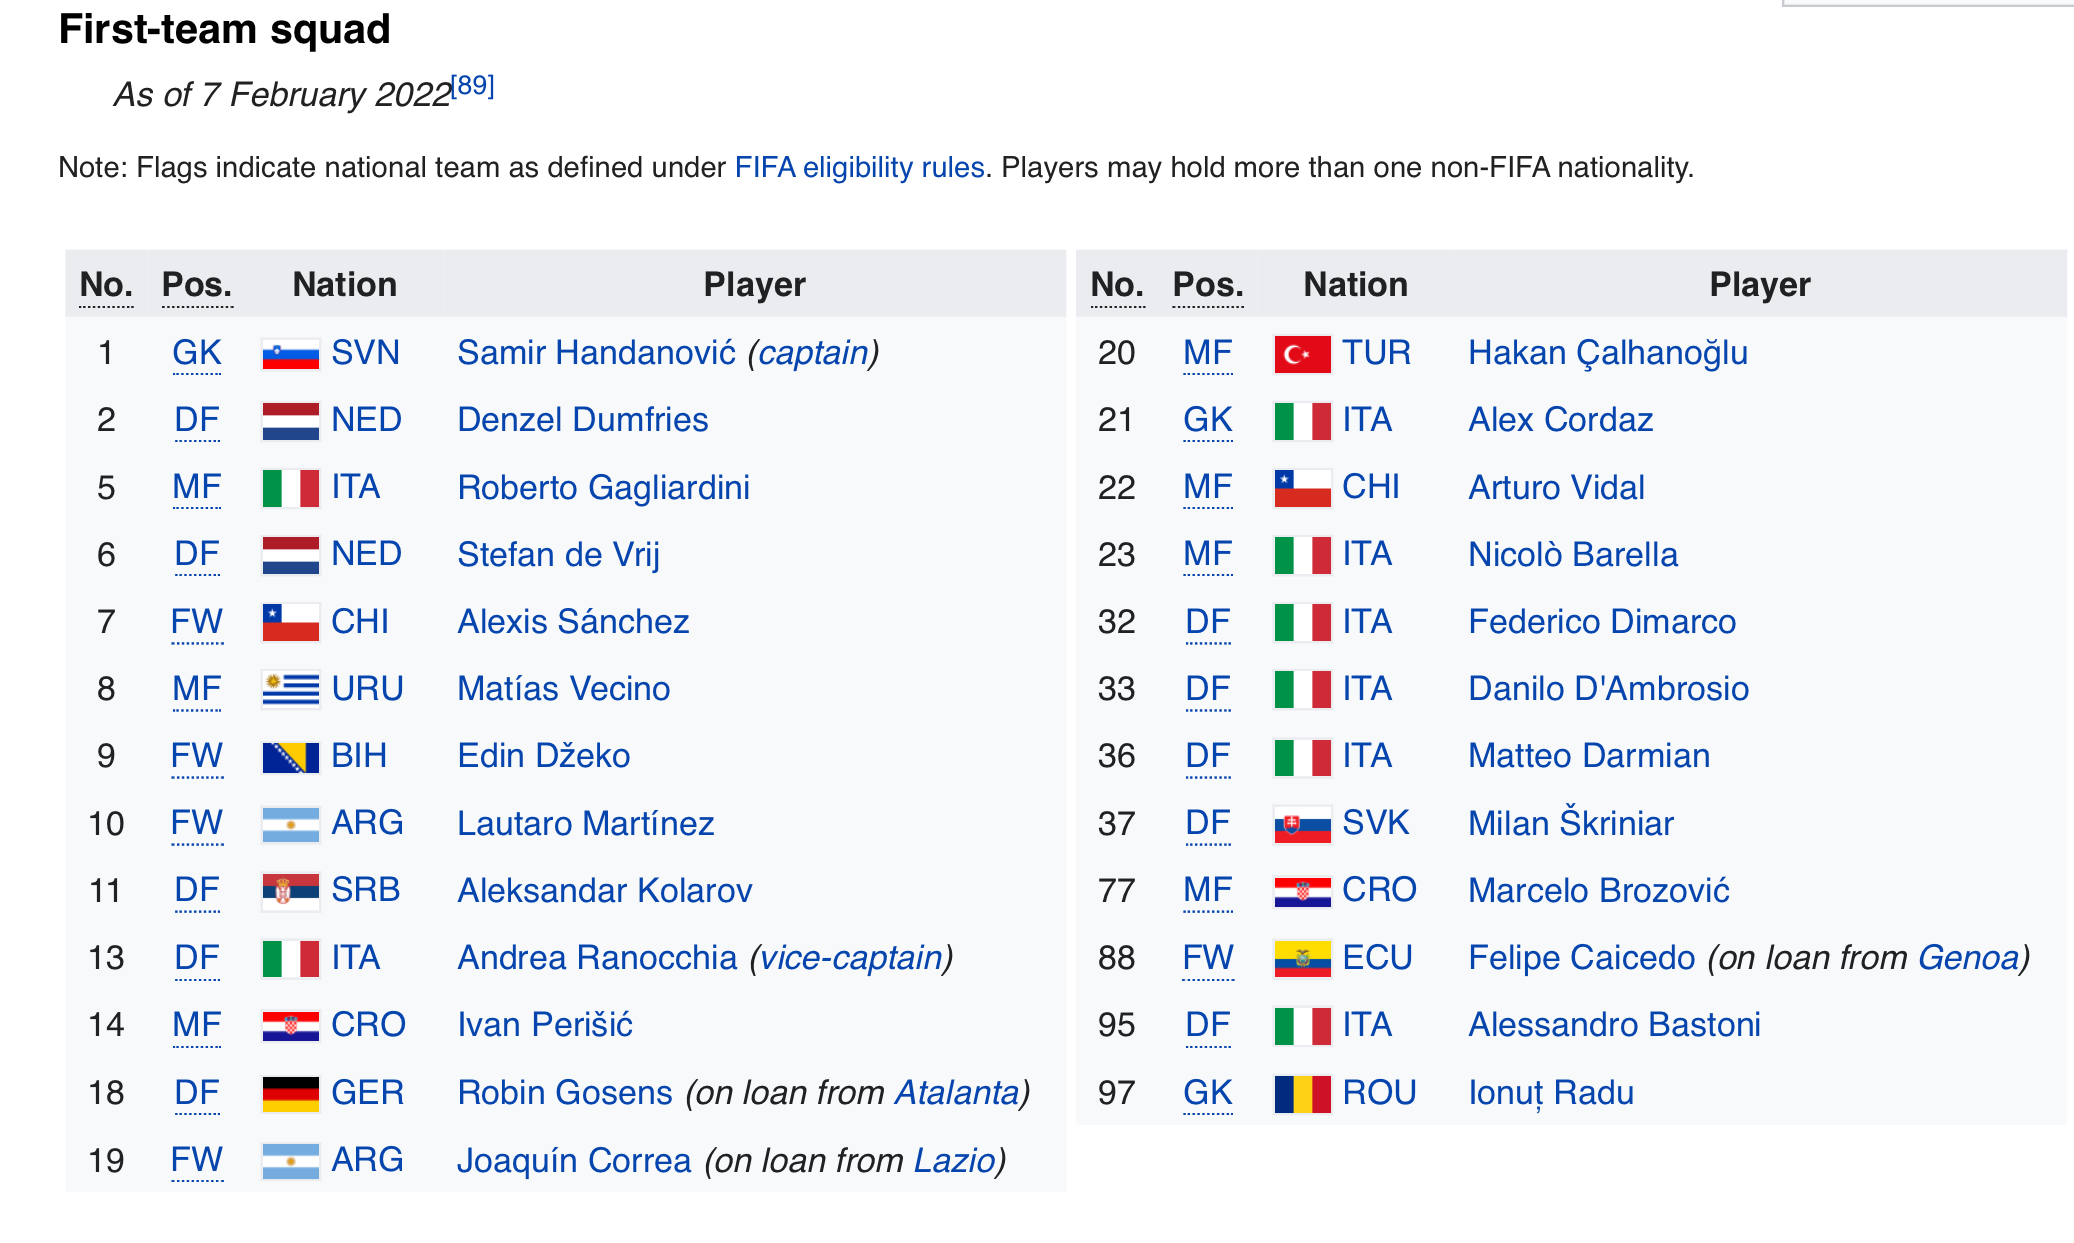Click the Uruguay flag icon beside URU

(x=290, y=689)
